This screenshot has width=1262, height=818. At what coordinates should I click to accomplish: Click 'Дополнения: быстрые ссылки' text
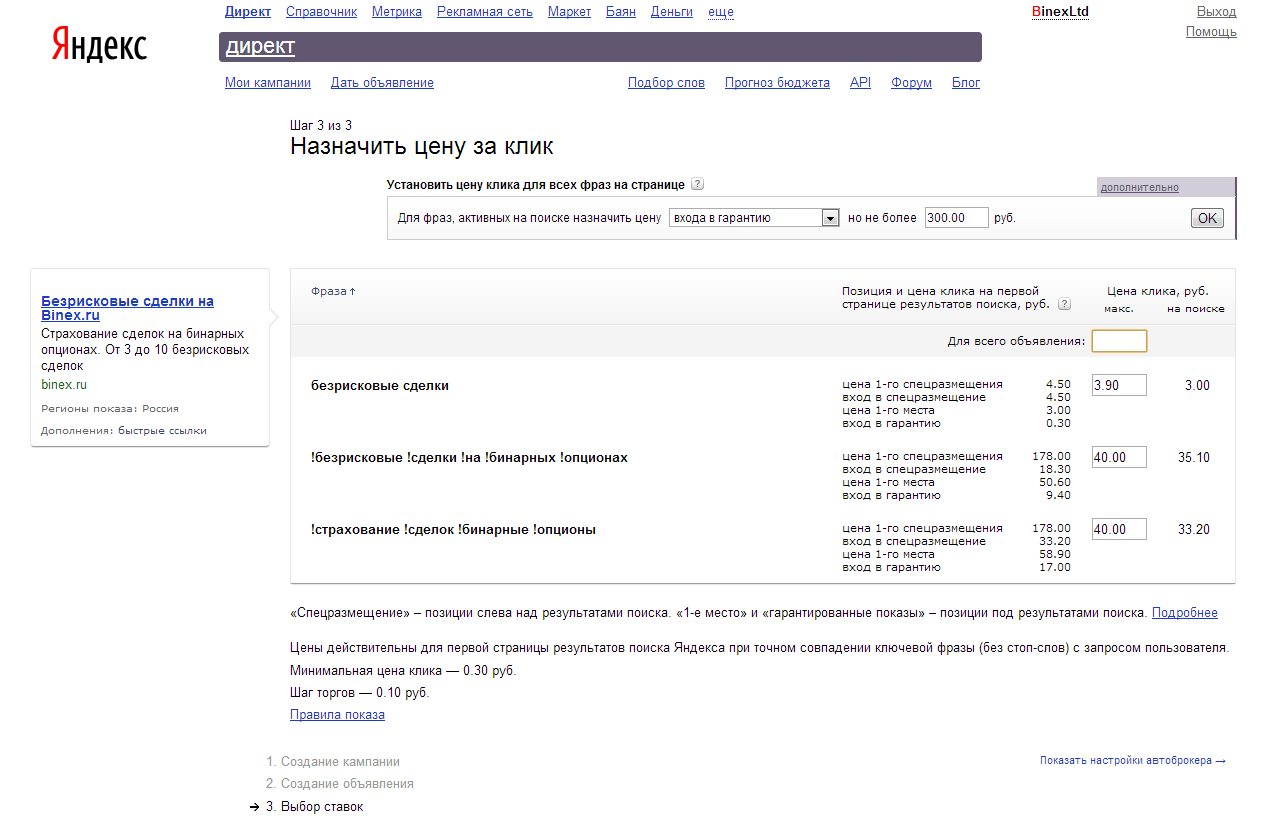tap(124, 430)
